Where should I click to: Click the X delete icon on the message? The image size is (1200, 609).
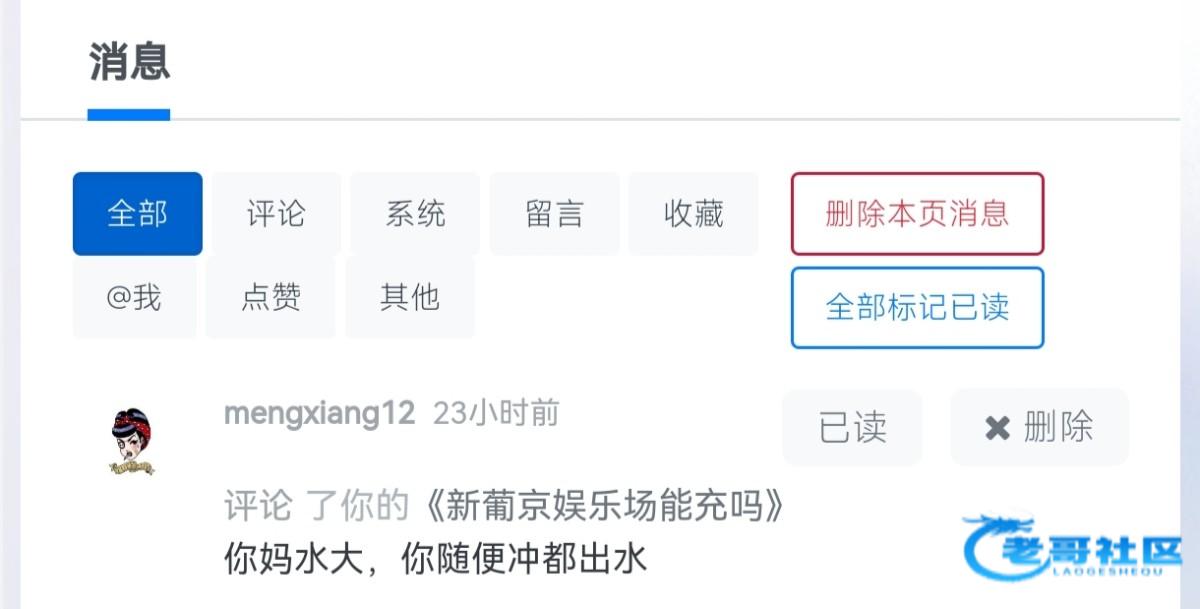(997, 429)
